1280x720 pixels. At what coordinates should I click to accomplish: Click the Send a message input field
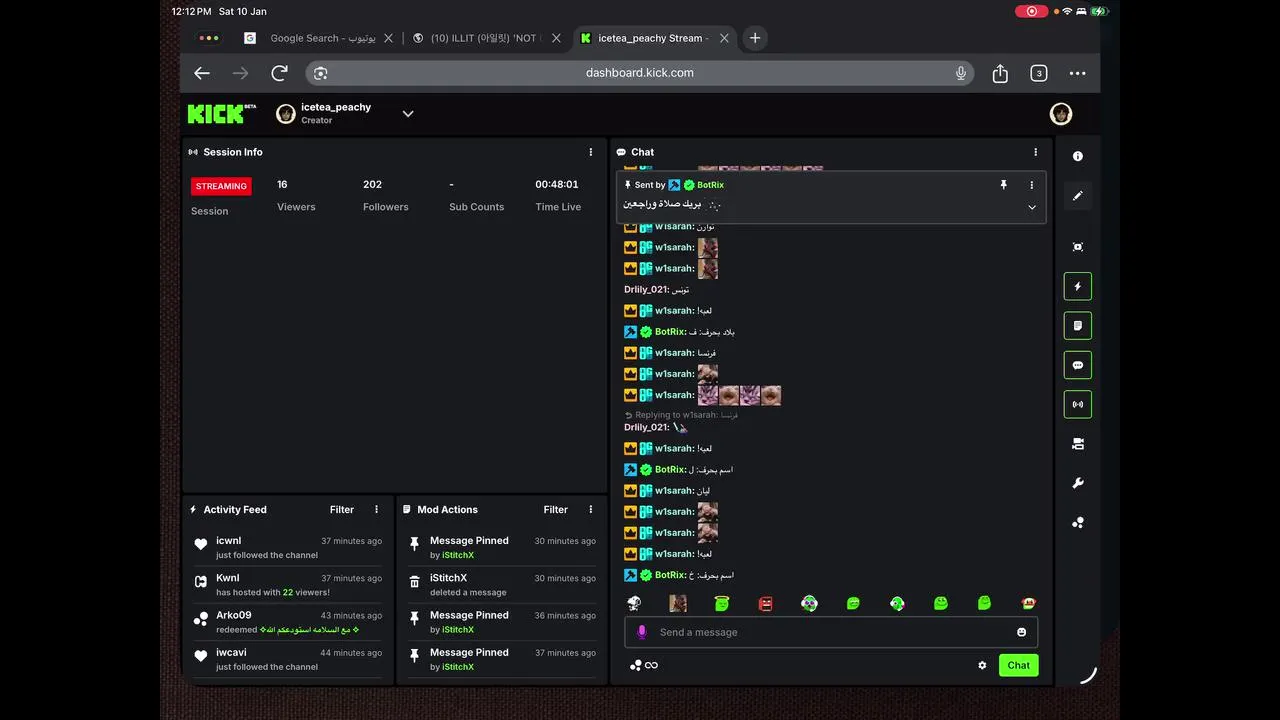point(831,632)
